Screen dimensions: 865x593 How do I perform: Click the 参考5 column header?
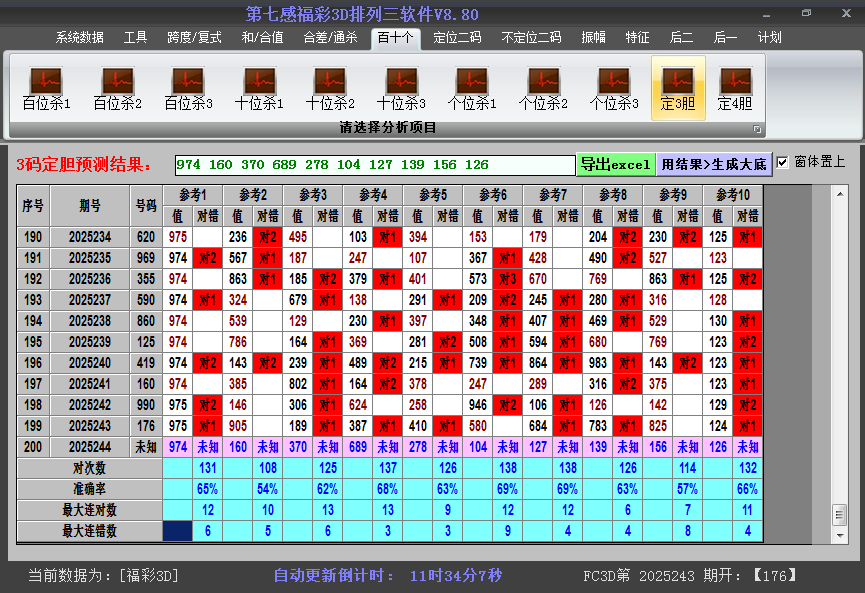[433, 195]
